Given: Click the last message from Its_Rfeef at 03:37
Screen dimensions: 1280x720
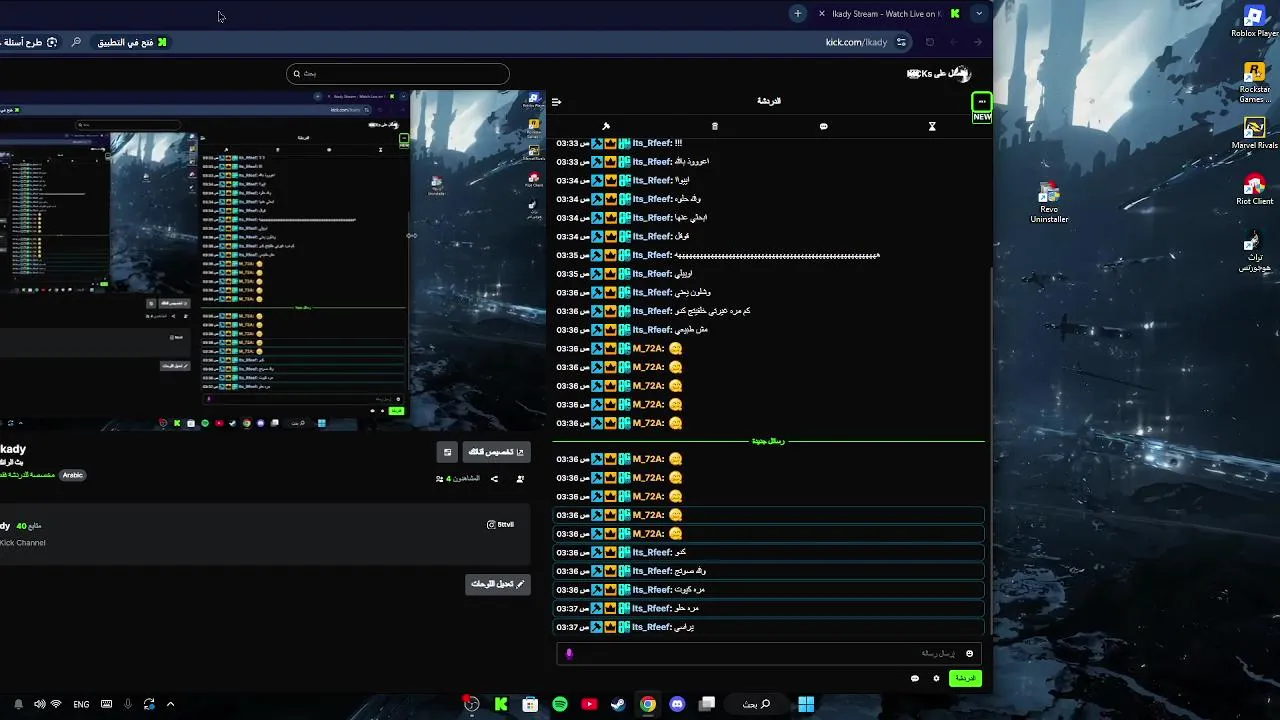Looking at the screenshot, I should [x=769, y=627].
